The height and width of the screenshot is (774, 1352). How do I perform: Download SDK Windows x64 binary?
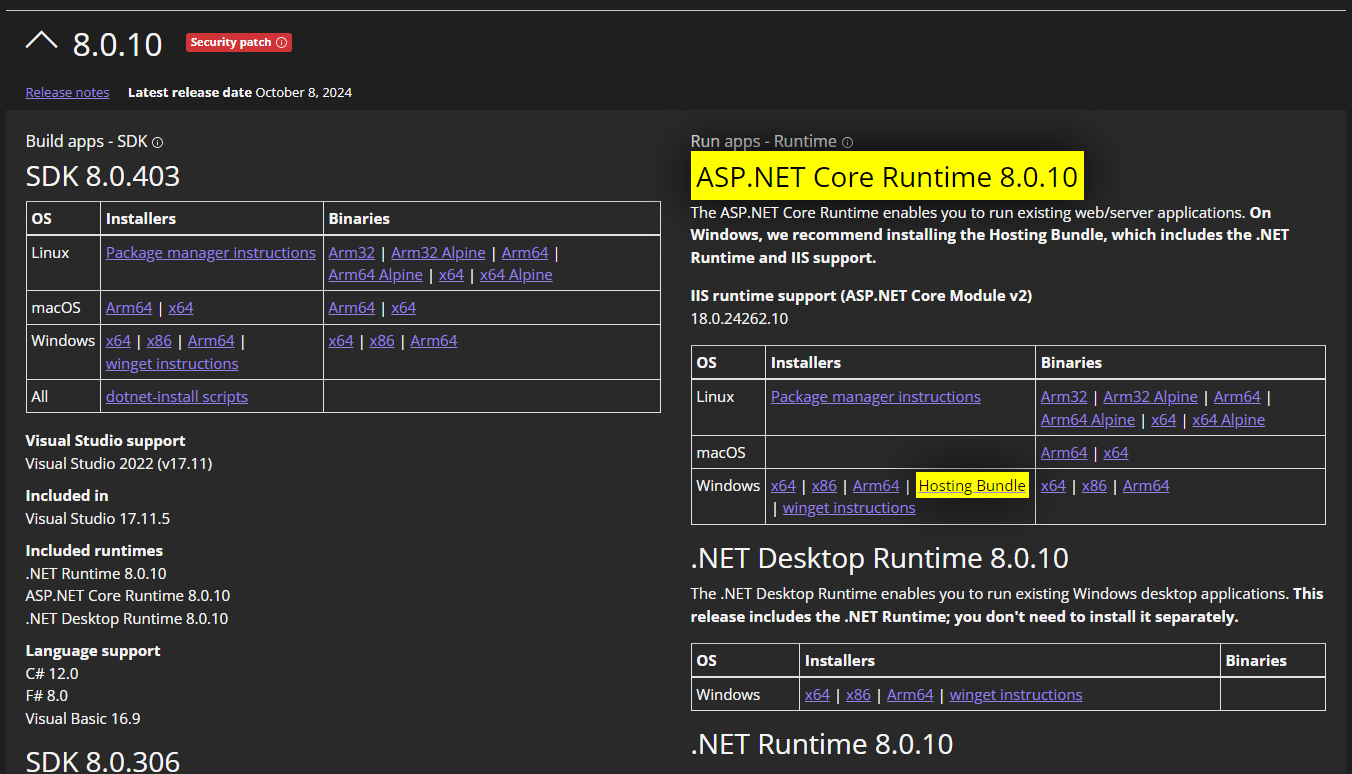tap(341, 341)
